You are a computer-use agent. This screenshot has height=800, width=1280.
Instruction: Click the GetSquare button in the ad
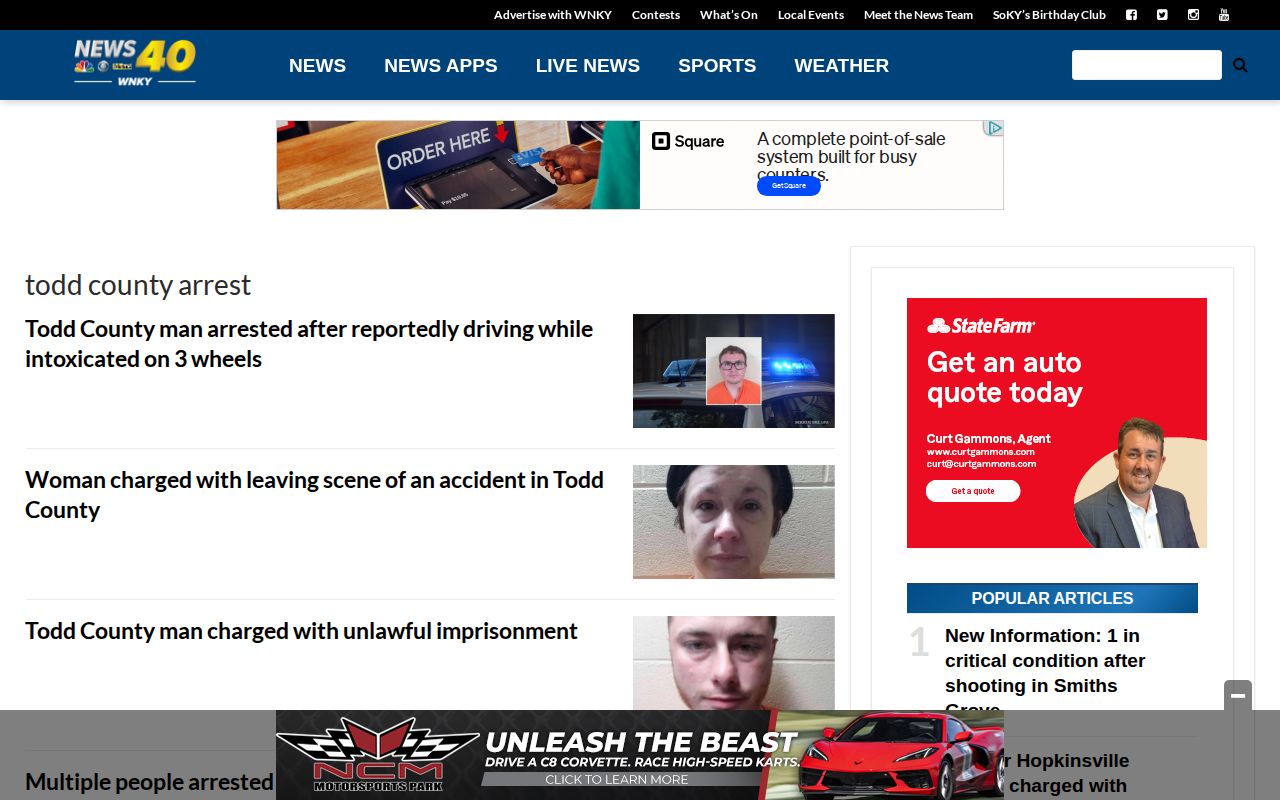789,186
